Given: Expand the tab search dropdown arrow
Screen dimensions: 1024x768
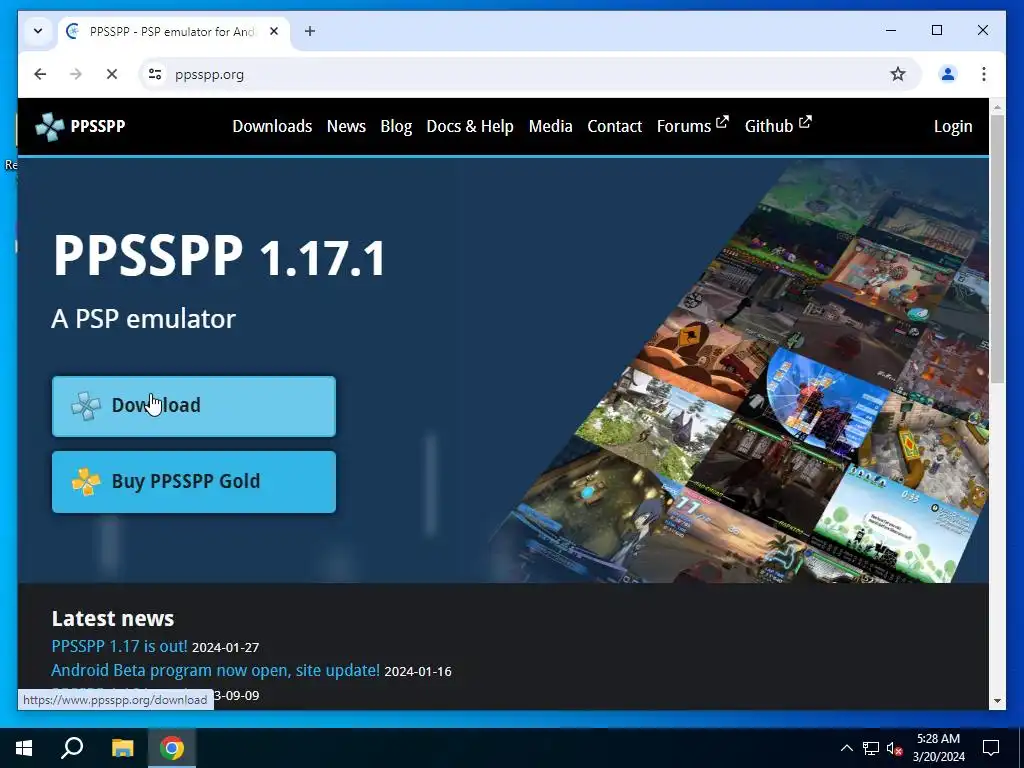Looking at the screenshot, I should point(38,31).
